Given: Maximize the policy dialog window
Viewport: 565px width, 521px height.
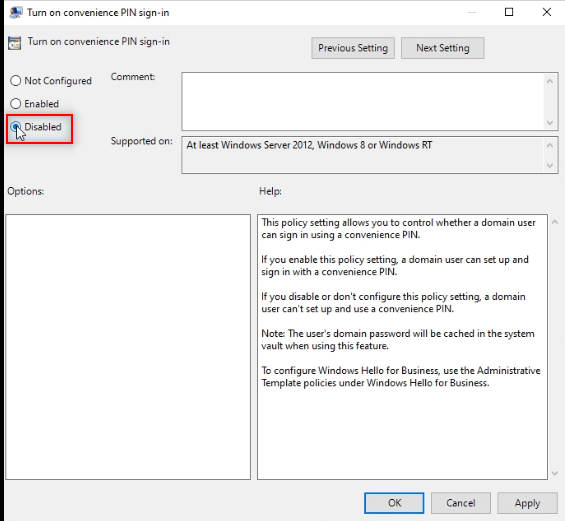Looking at the screenshot, I should pos(509,12).
